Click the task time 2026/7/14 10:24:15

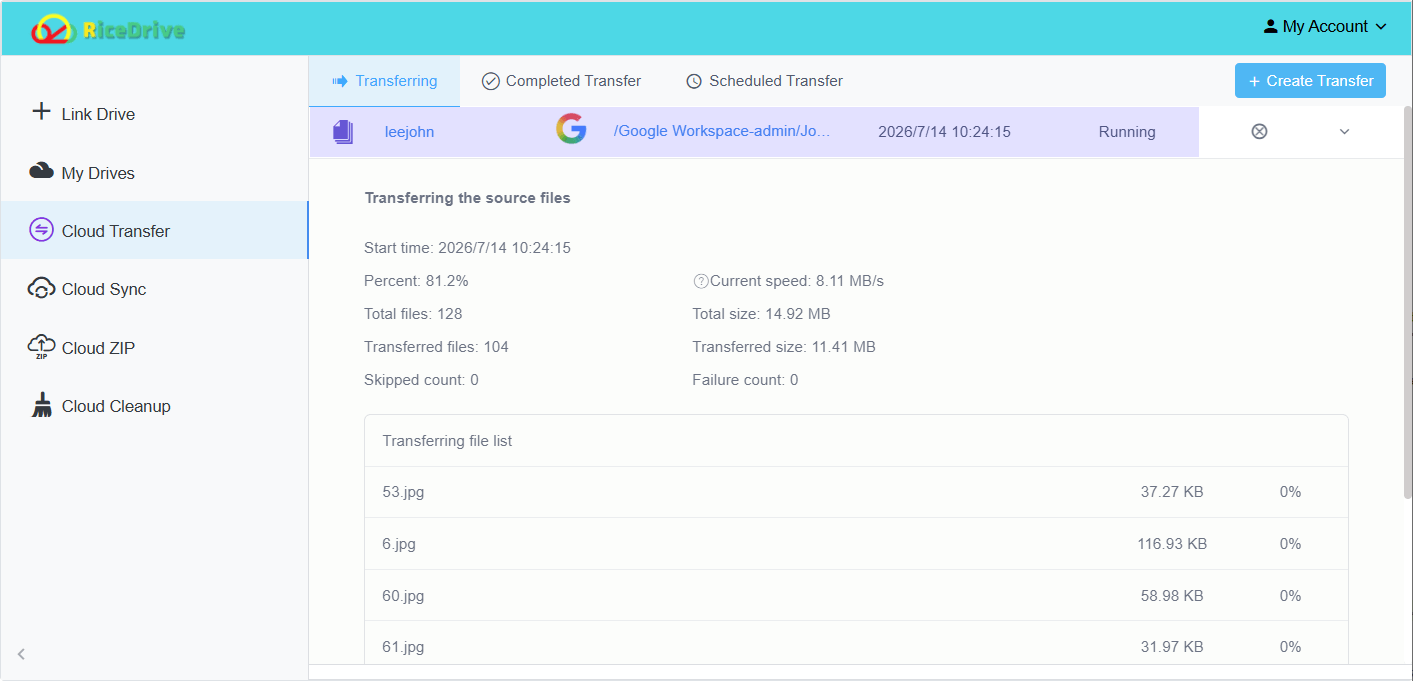click(x=944, y=132)
